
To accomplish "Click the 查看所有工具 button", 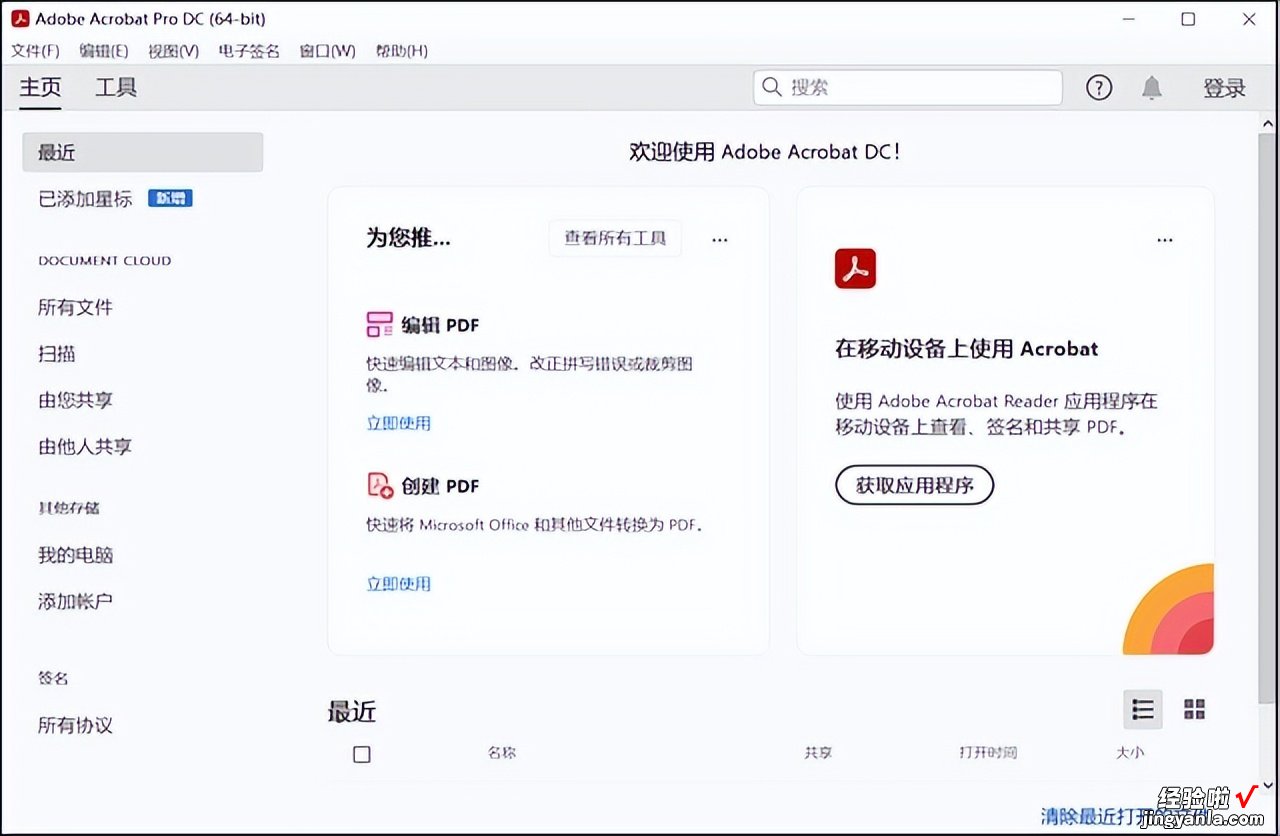I will [x=615, y=238].
